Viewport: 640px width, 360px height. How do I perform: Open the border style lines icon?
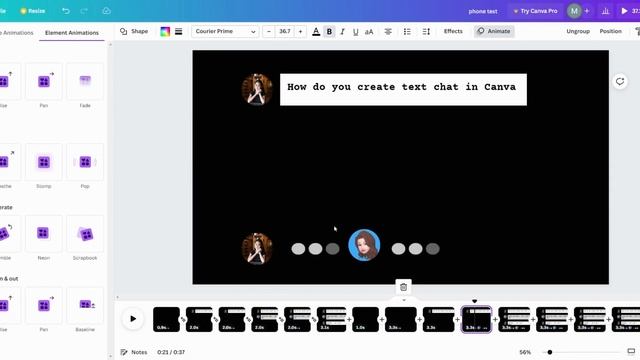(x=179, y=31)
